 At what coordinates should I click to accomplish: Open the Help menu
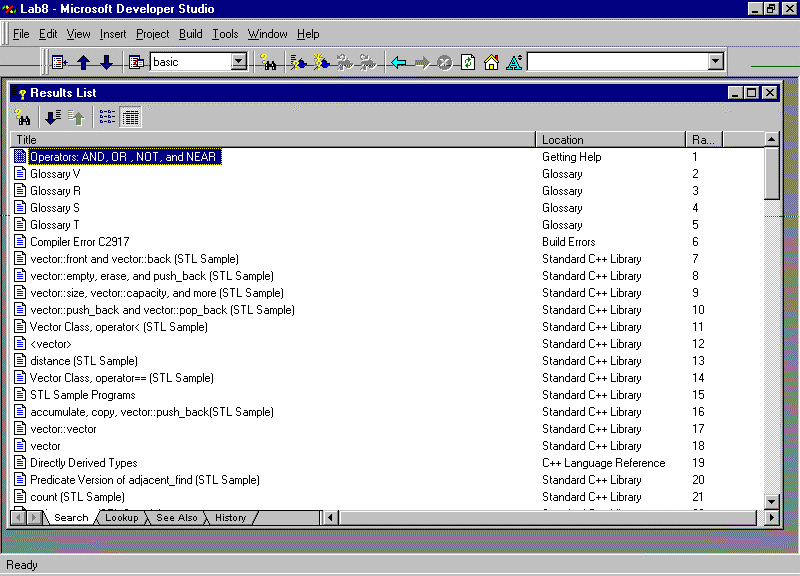click(308, 34)
